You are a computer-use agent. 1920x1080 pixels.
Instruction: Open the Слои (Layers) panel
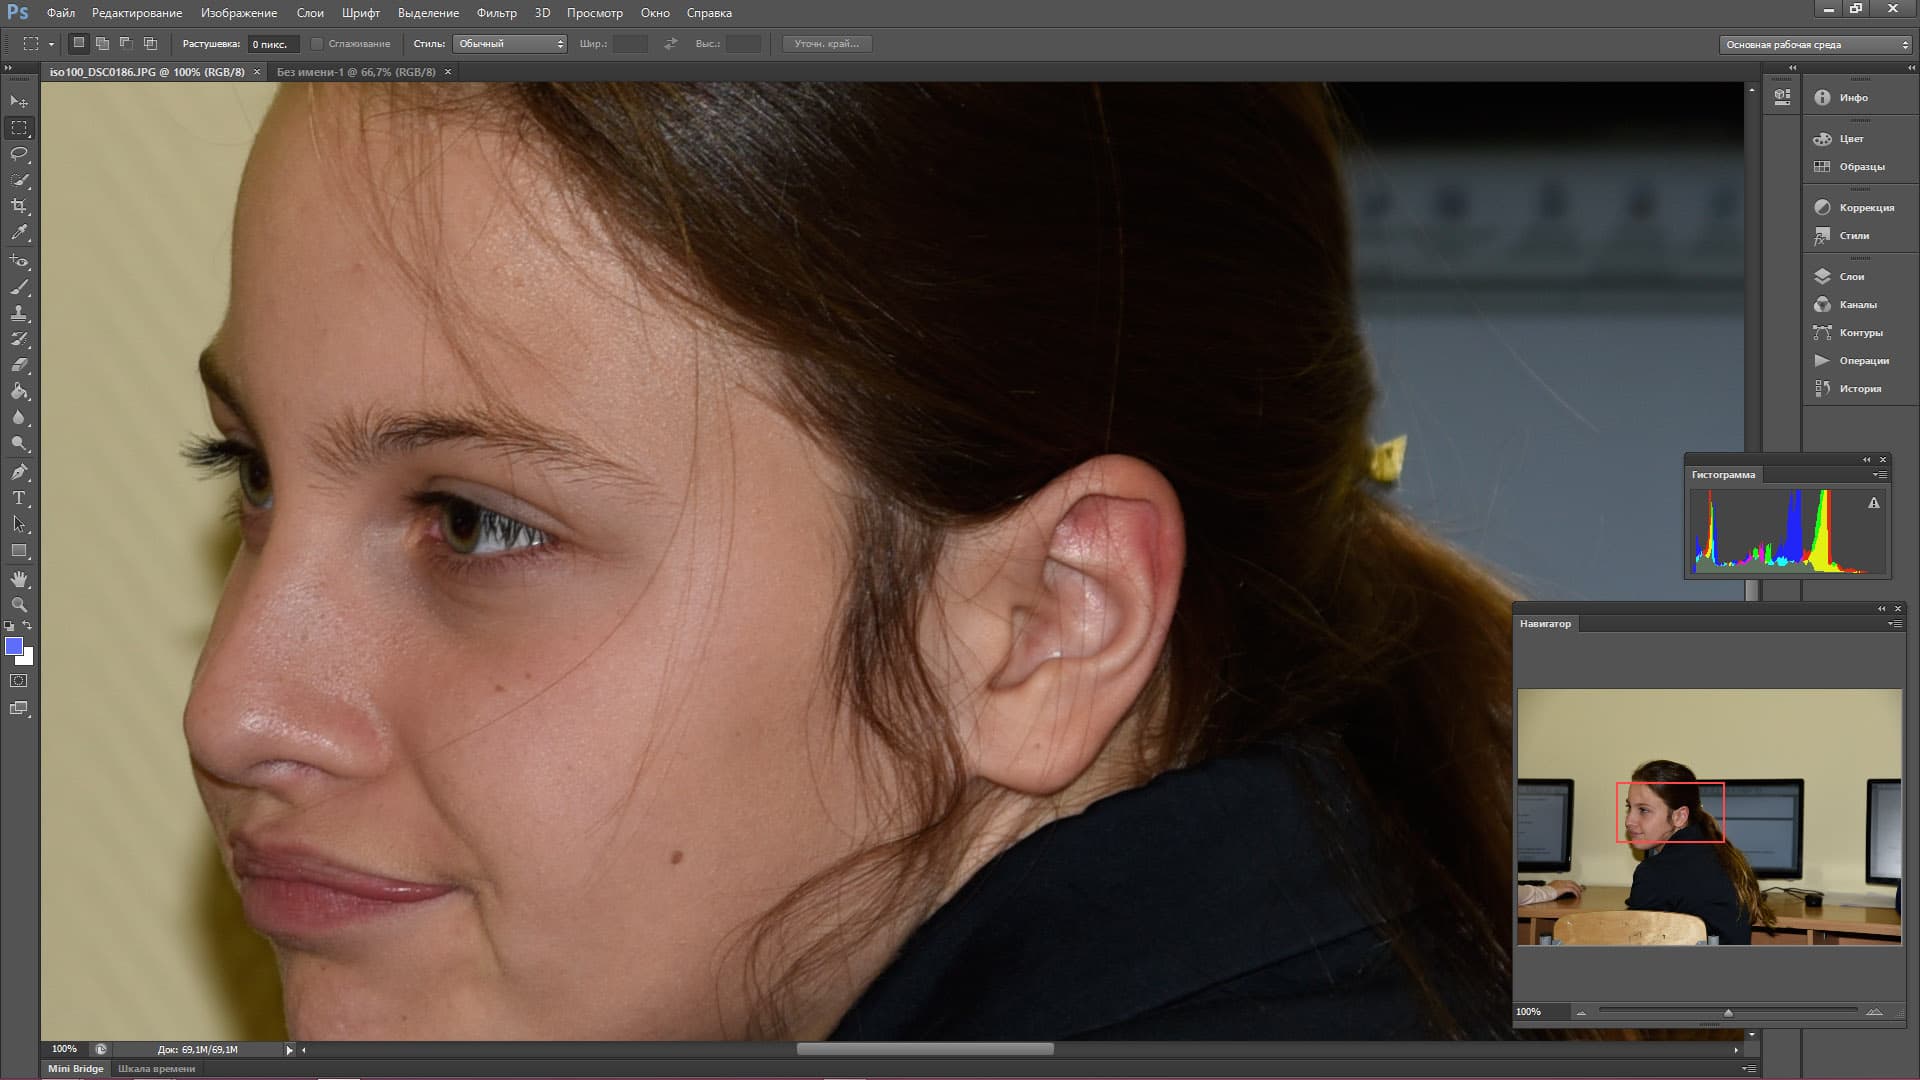point(1851,277)
